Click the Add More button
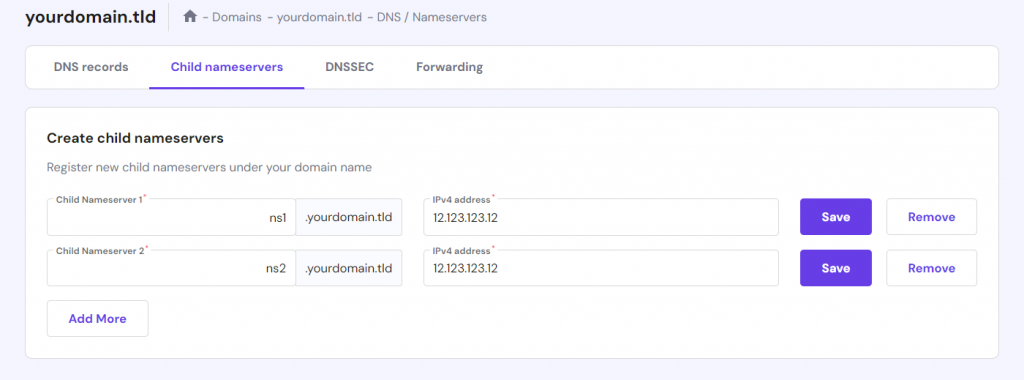Viewport: 1024px width, 380px height. (97, 319)
